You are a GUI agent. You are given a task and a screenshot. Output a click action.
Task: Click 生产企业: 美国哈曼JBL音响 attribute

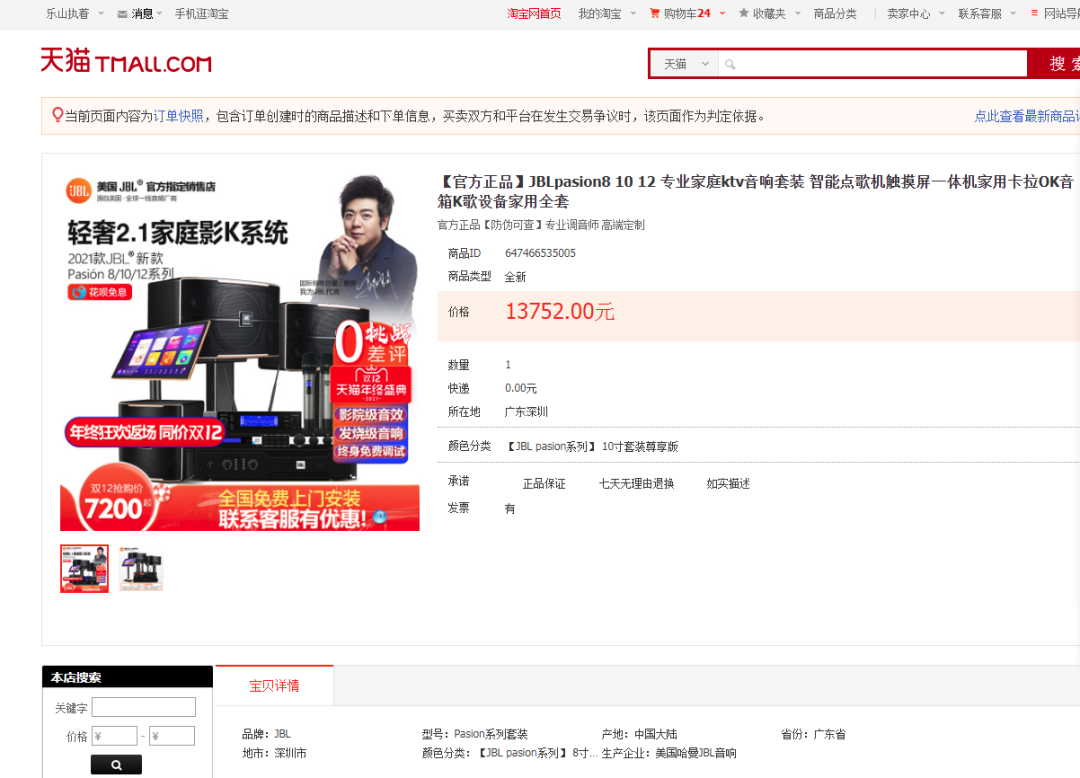point(669,753)
